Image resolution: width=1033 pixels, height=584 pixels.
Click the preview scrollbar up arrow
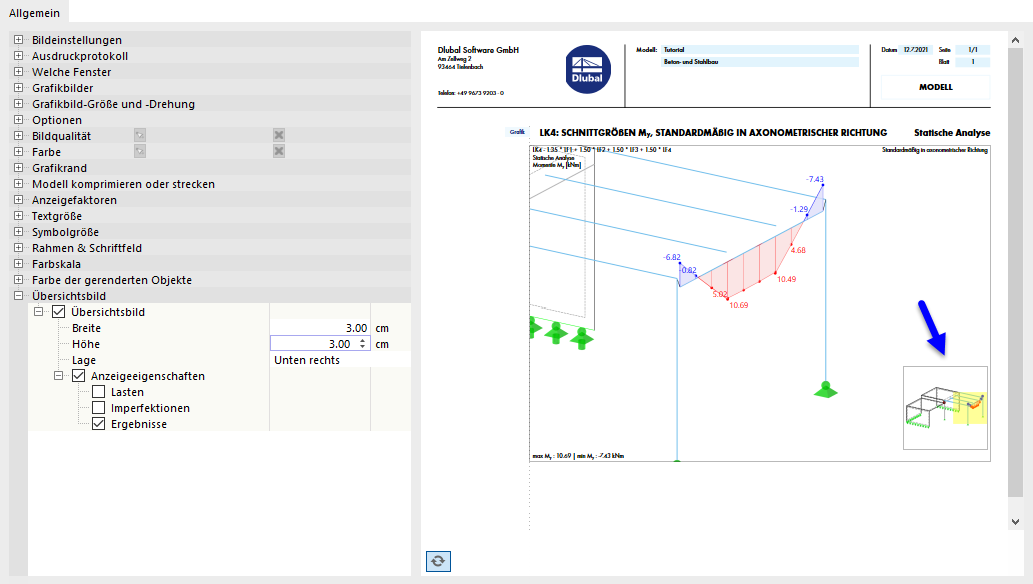pos(1015,38)
